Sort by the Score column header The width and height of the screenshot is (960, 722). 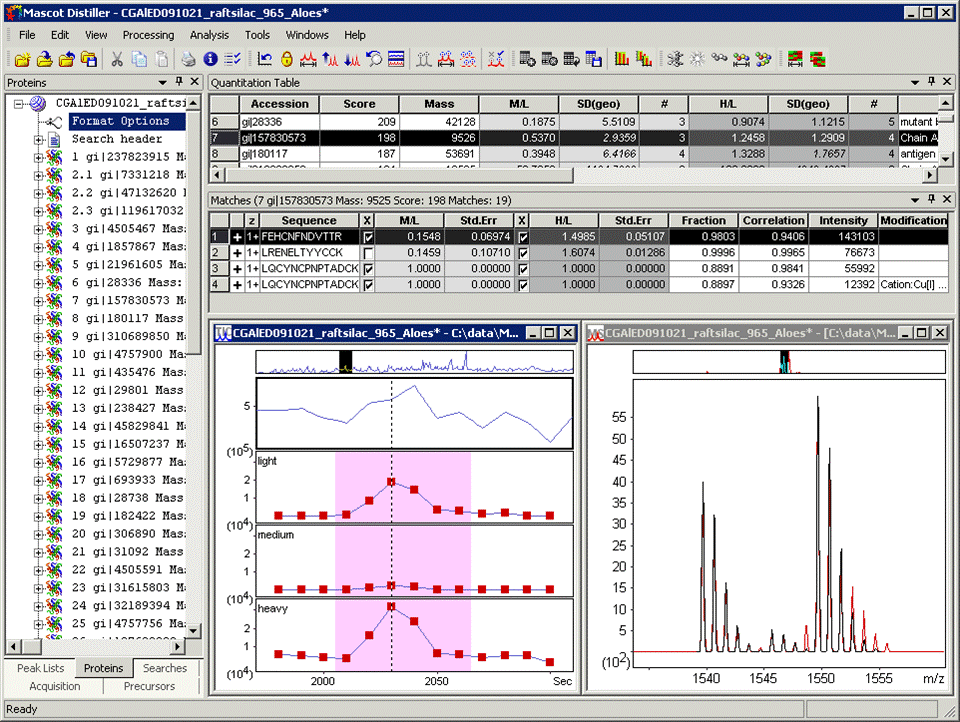pos(359,104)
